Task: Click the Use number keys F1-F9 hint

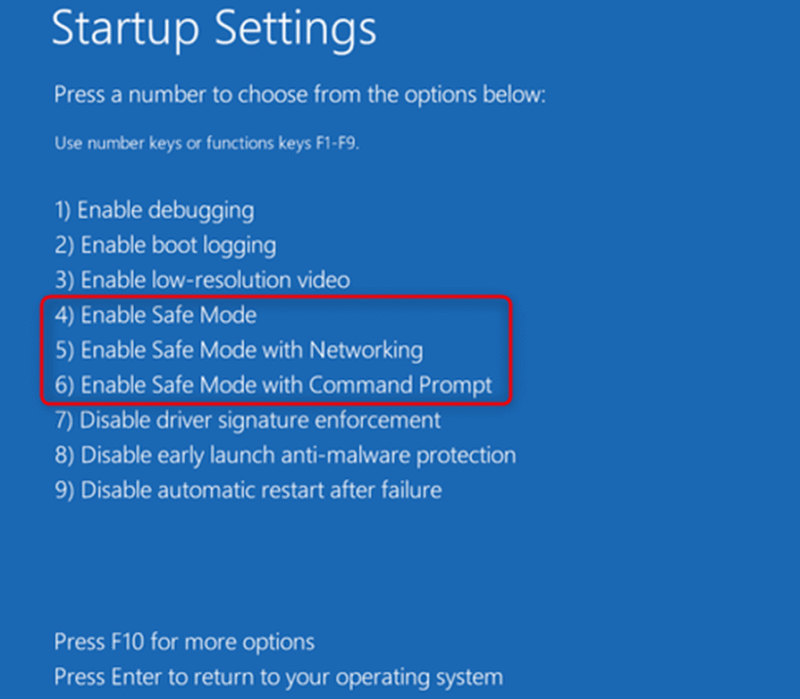Action: [x=207, y=143]
